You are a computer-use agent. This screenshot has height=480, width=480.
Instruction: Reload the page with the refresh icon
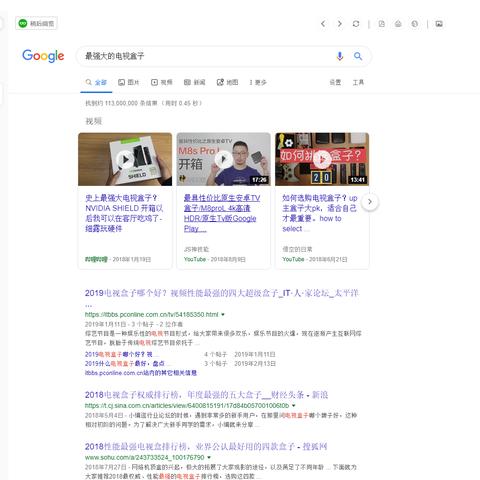pos(356,24)
